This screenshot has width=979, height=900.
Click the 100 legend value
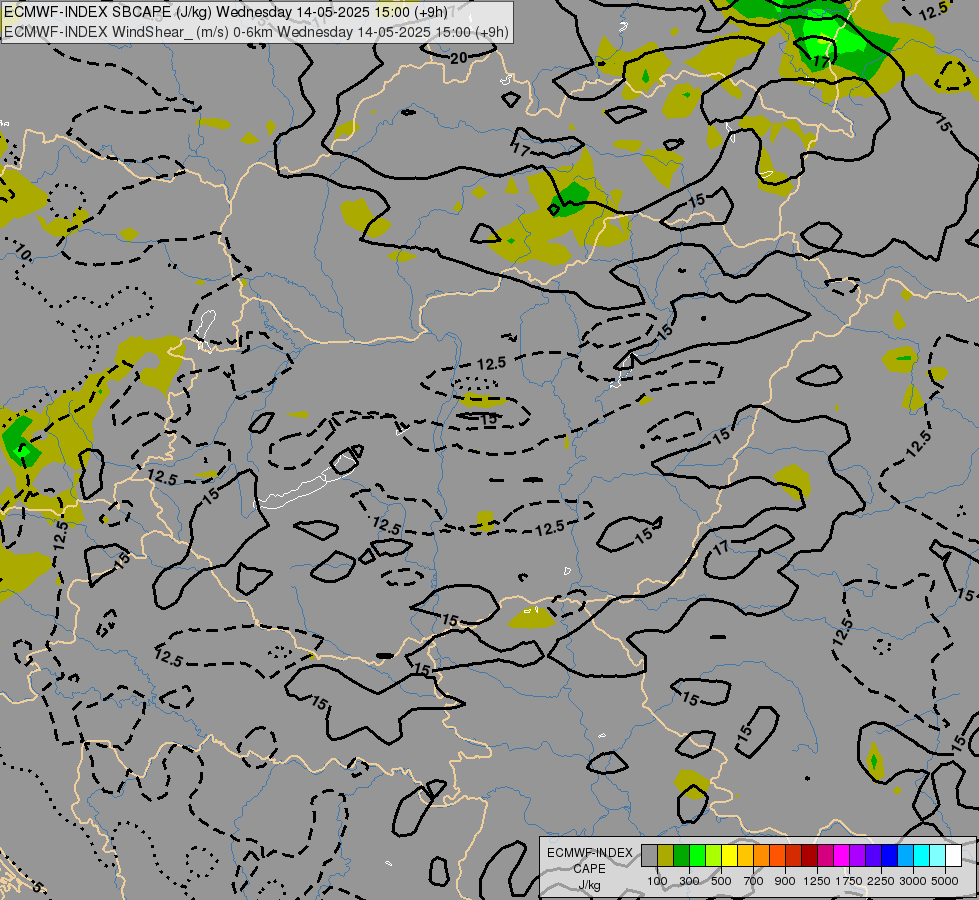[657, 881]
